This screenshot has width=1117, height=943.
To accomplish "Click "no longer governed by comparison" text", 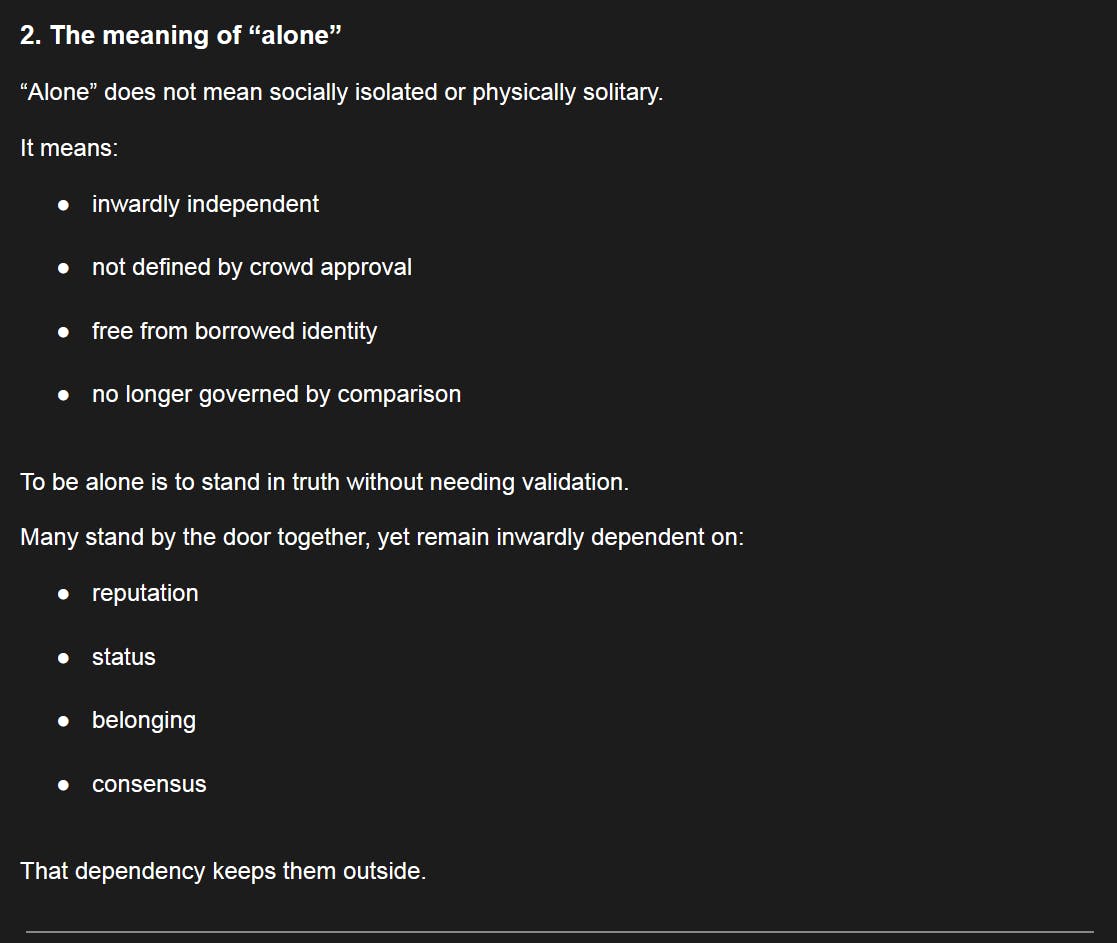I will click(x=276, y=394).
